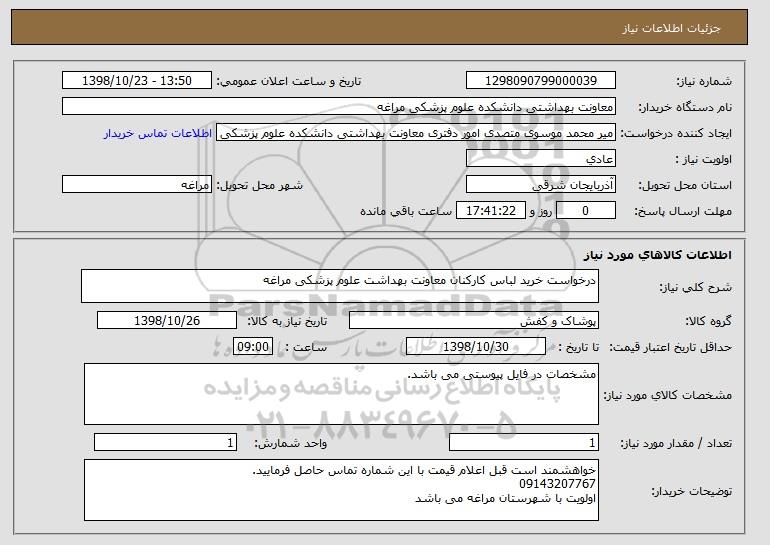
Task: Click the header جزئیات اطلاعات نیاز
Action: [671, 28]
